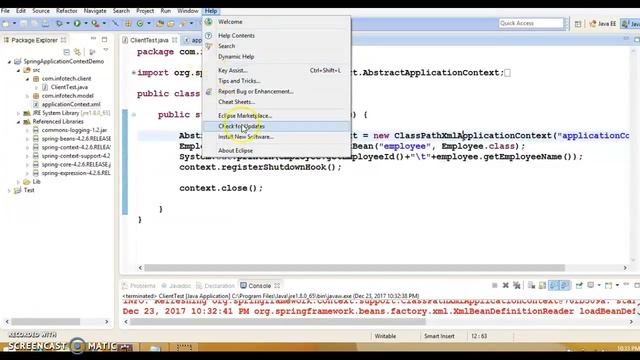Click the Quick Access search field

tap(531, 23)
